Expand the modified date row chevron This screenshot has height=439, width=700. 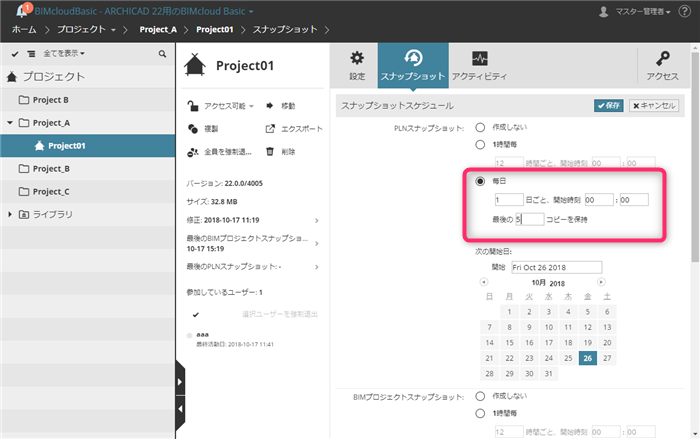pyautogui.click(x=317, y=221)
